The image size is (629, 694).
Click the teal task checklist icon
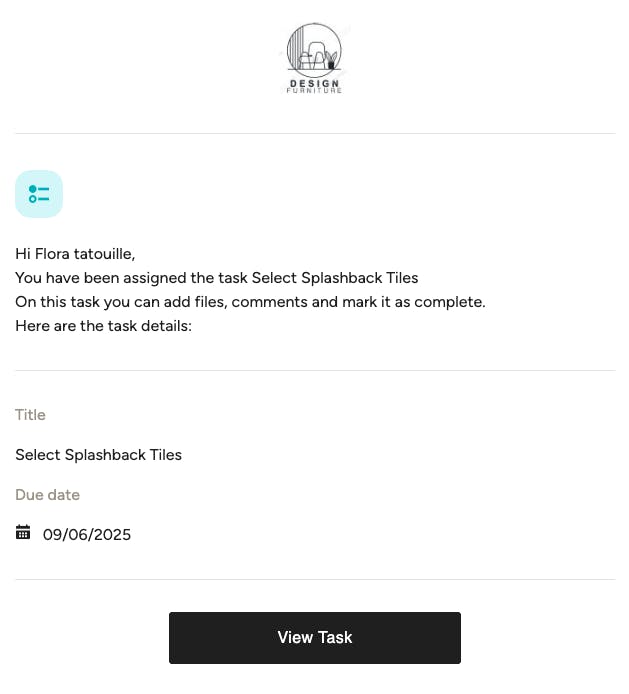tap(39, 194)
